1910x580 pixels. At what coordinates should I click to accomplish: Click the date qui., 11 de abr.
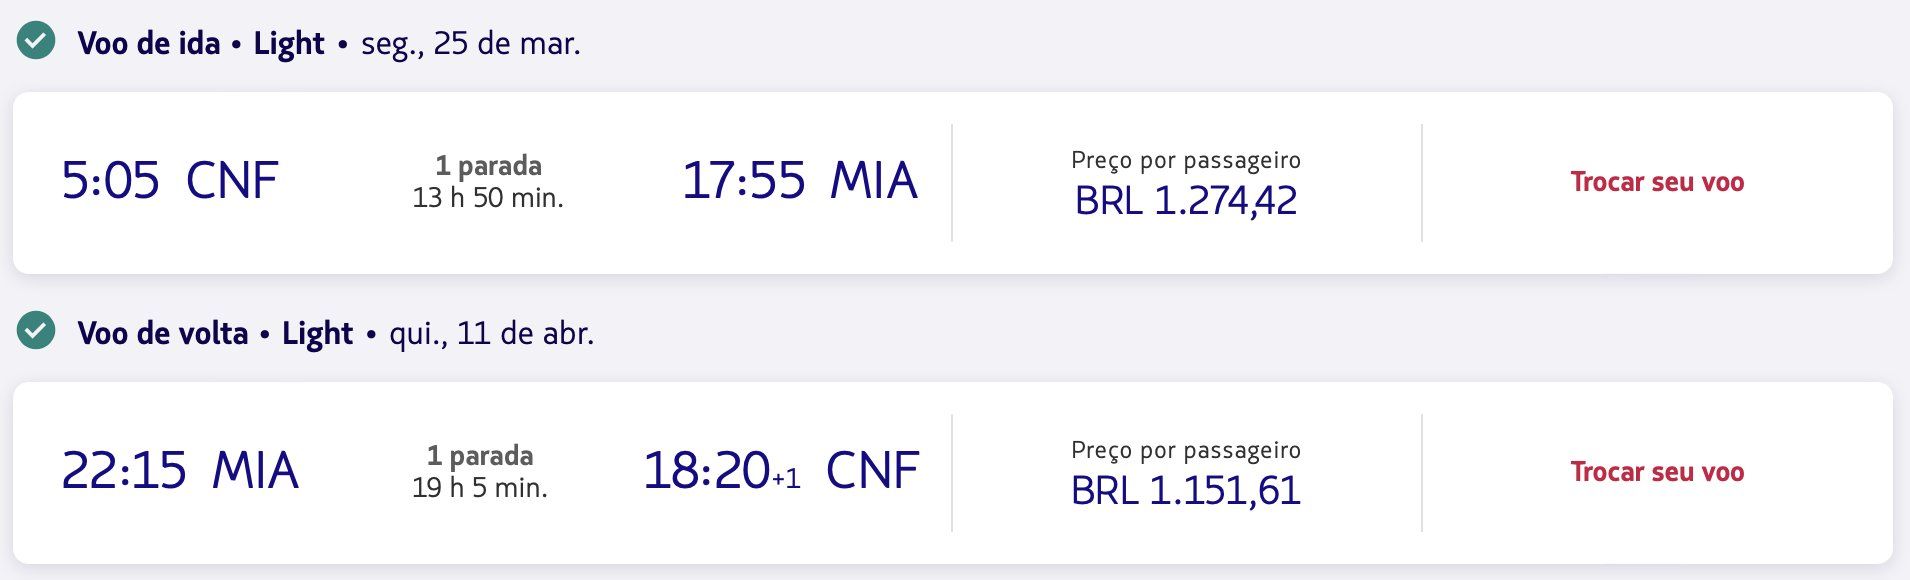click(x=491, y=333)
